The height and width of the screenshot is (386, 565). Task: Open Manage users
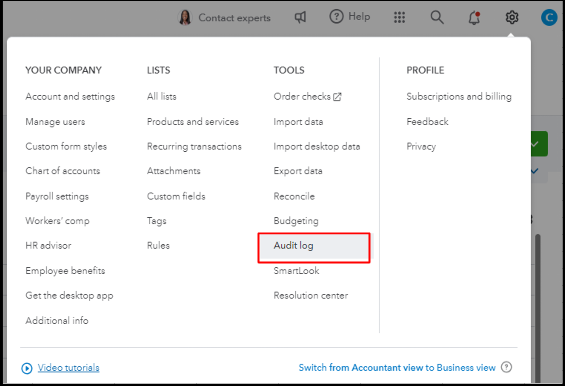[55, 122]
